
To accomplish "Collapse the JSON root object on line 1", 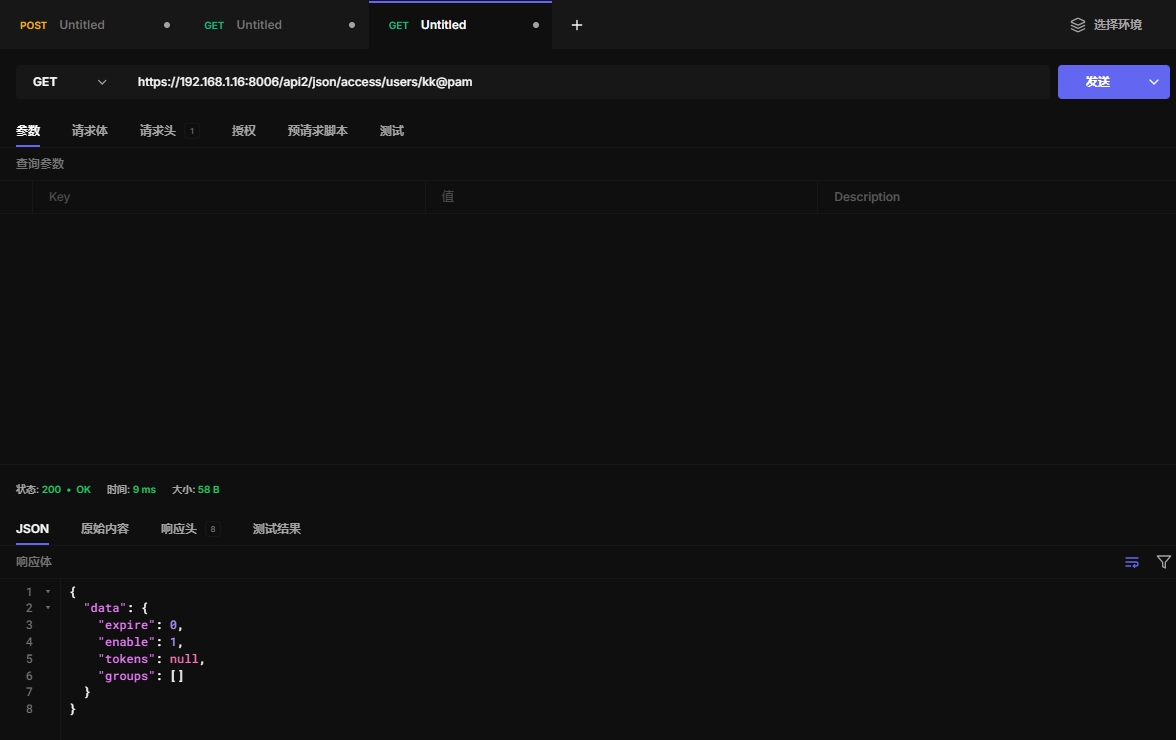I will (48, 592).
